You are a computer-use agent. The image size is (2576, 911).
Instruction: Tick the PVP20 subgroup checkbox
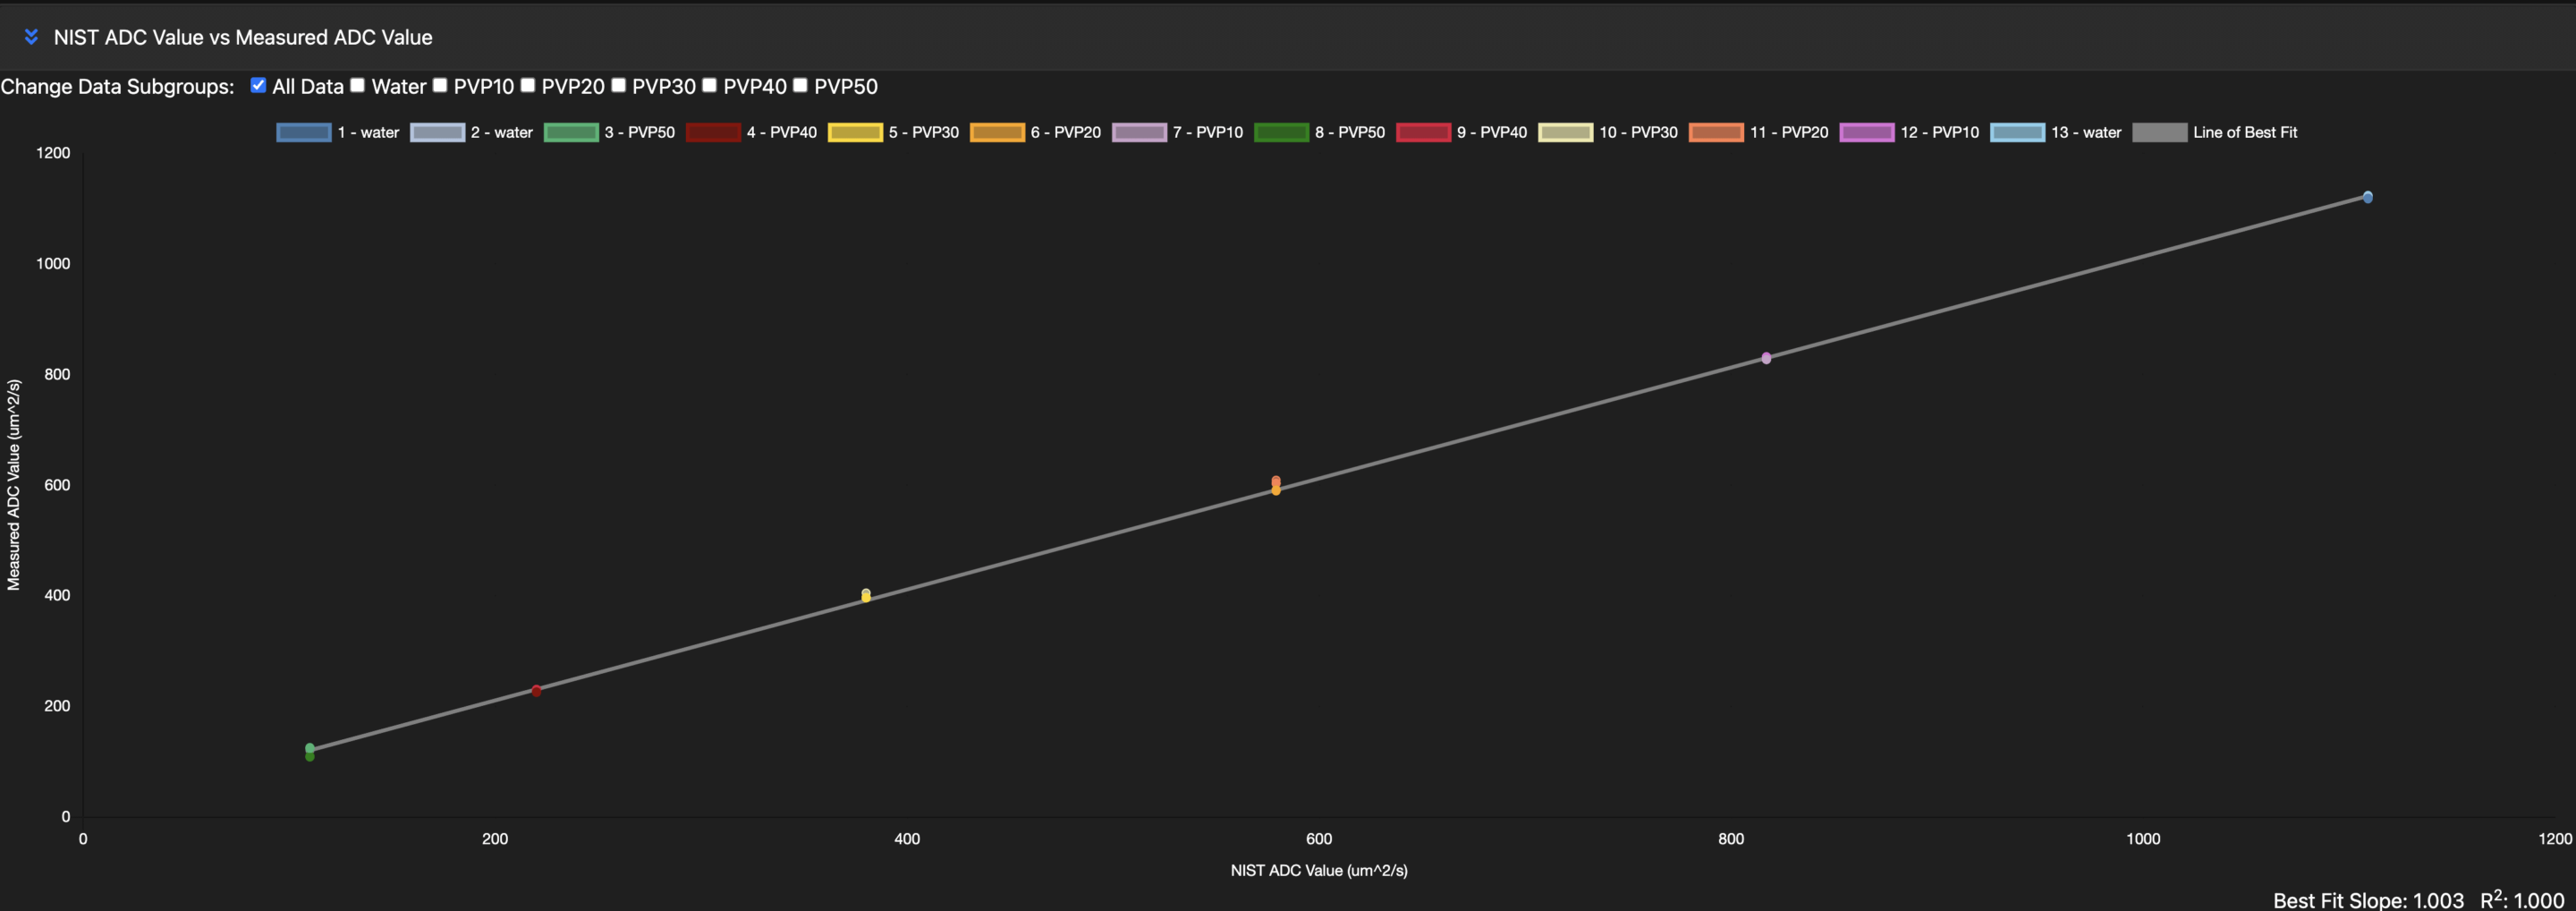click(527, 85)
